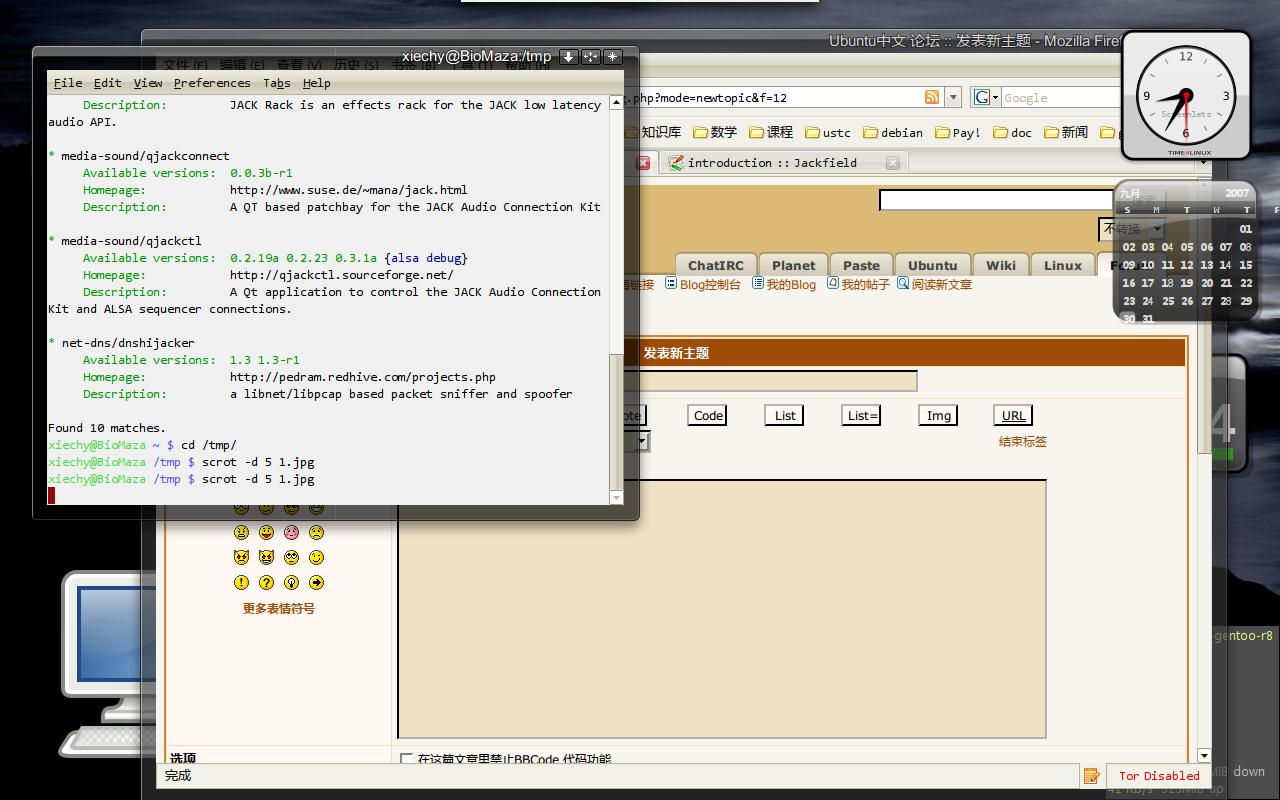
Task: Click the notes icon in Firefox status bar
Action: click(x=1091, y=775)
